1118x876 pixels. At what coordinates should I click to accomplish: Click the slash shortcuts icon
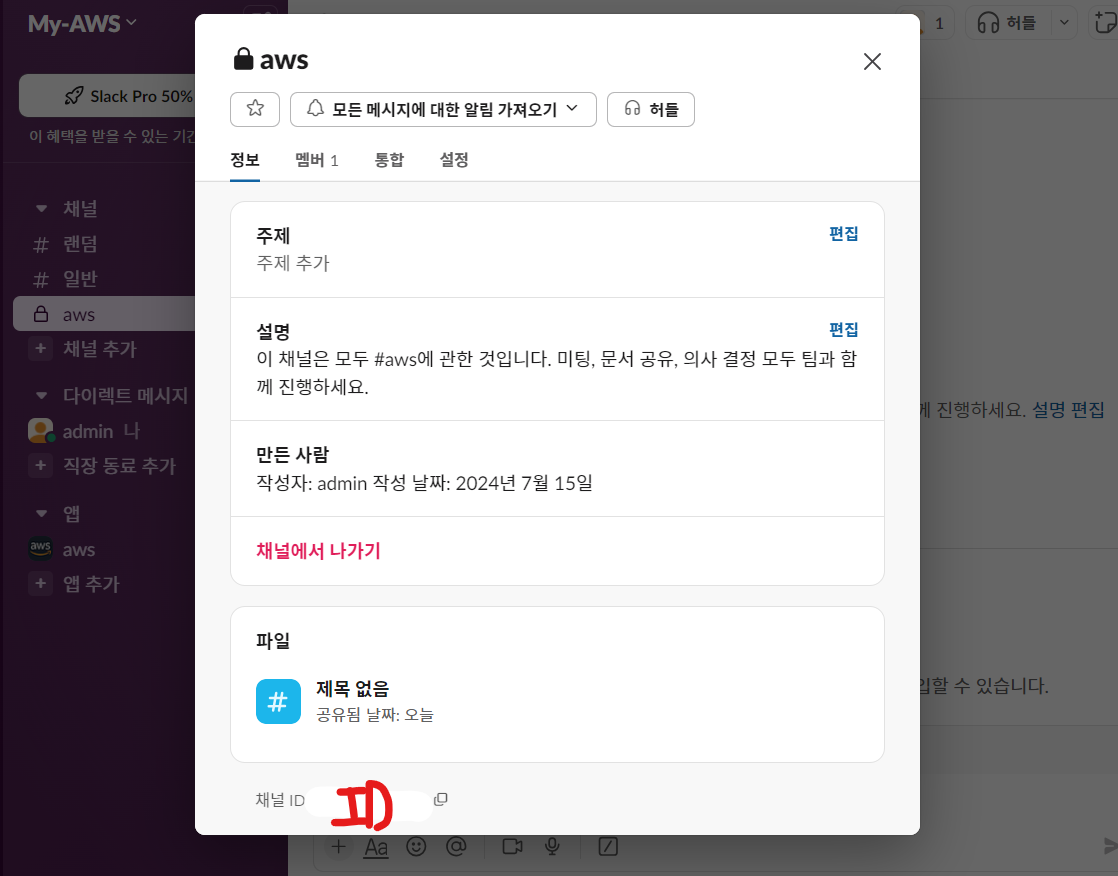click(x=607, y=847)
